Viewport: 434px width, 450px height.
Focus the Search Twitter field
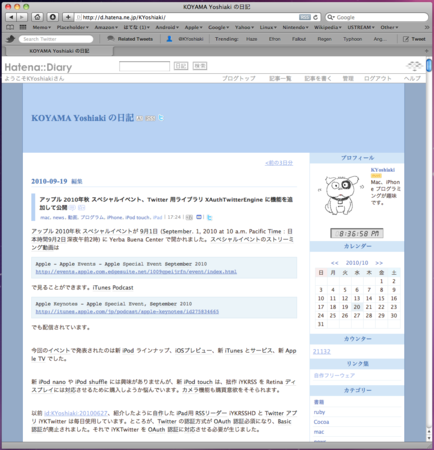(56, 39)
